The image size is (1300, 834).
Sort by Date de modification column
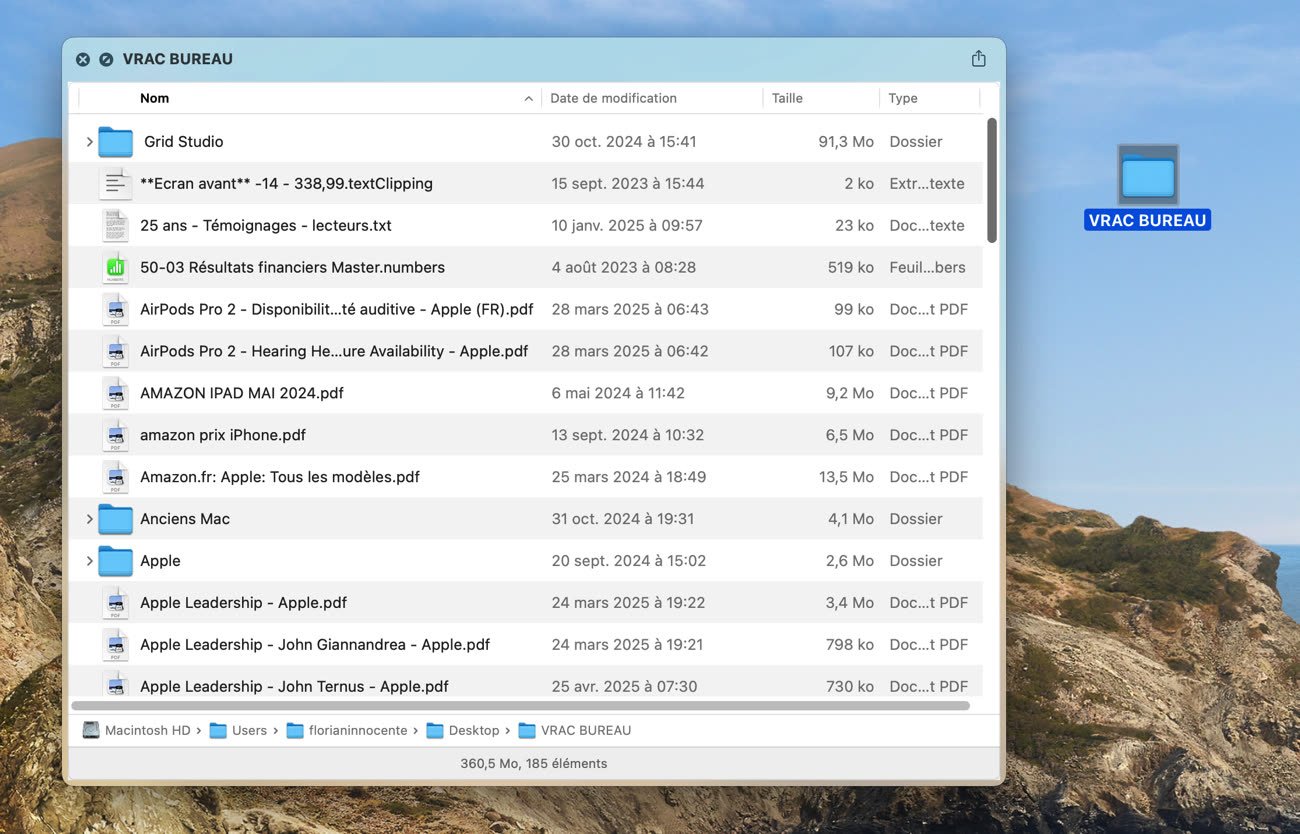(x=613, y=99)
